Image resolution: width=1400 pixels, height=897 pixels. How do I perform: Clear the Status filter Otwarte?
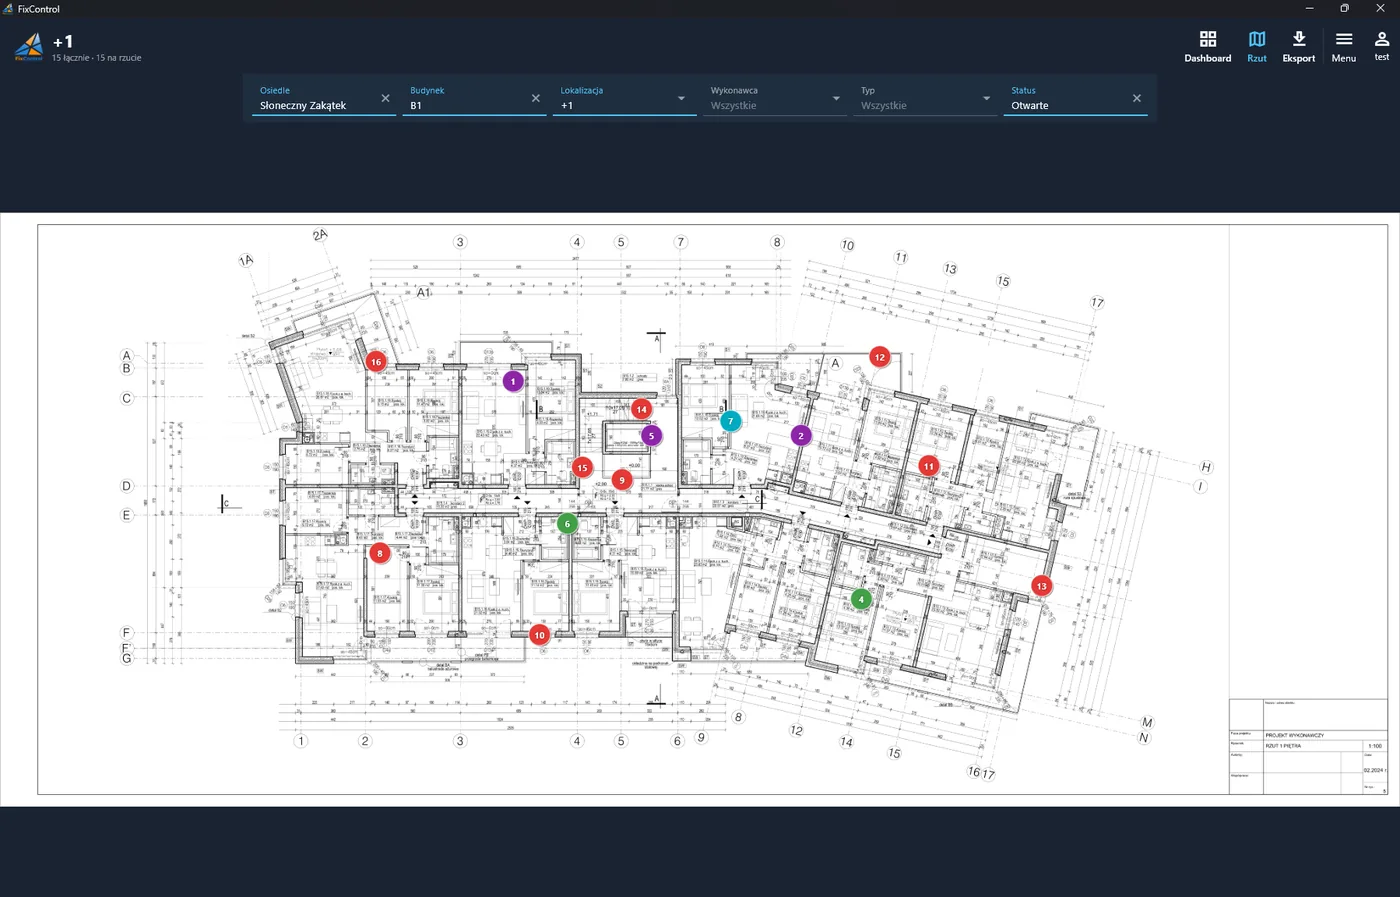[1136, 98]
